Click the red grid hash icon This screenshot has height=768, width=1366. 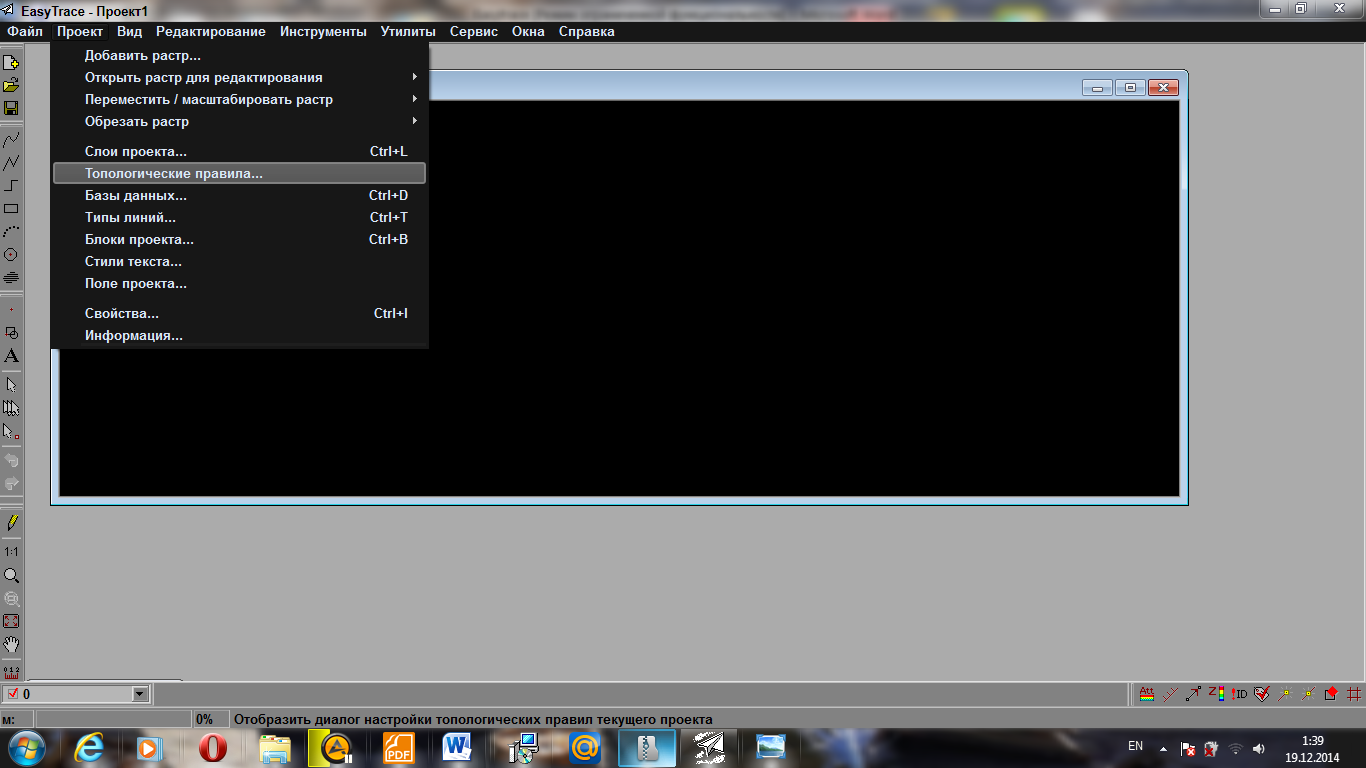pyautogui.click(x=1355, y=693)
